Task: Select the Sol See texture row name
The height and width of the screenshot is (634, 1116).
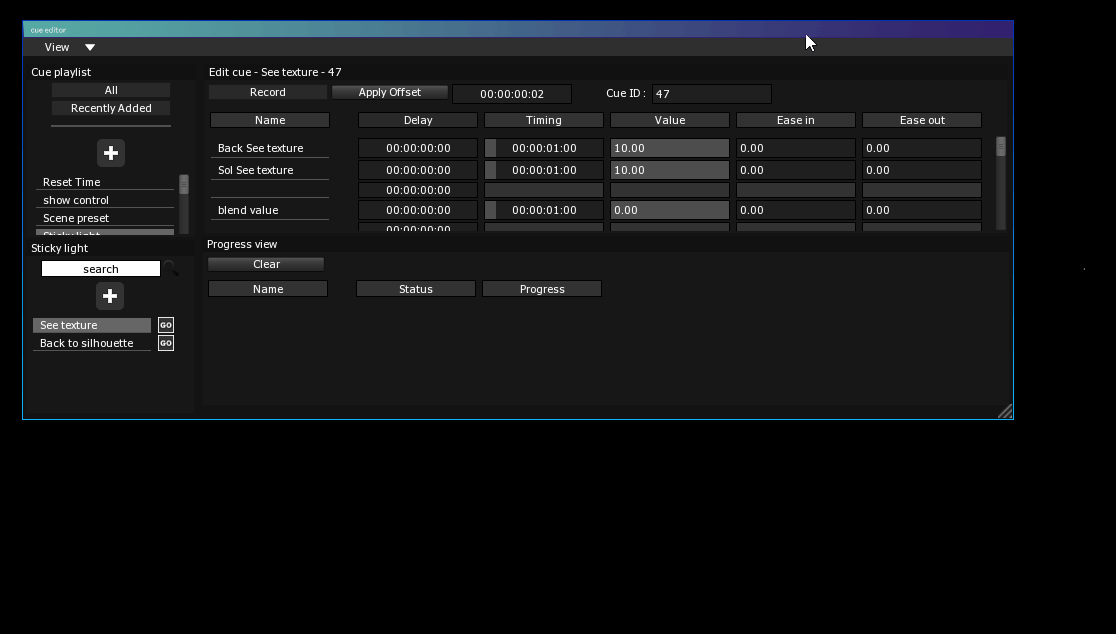Action: (270, 170)
